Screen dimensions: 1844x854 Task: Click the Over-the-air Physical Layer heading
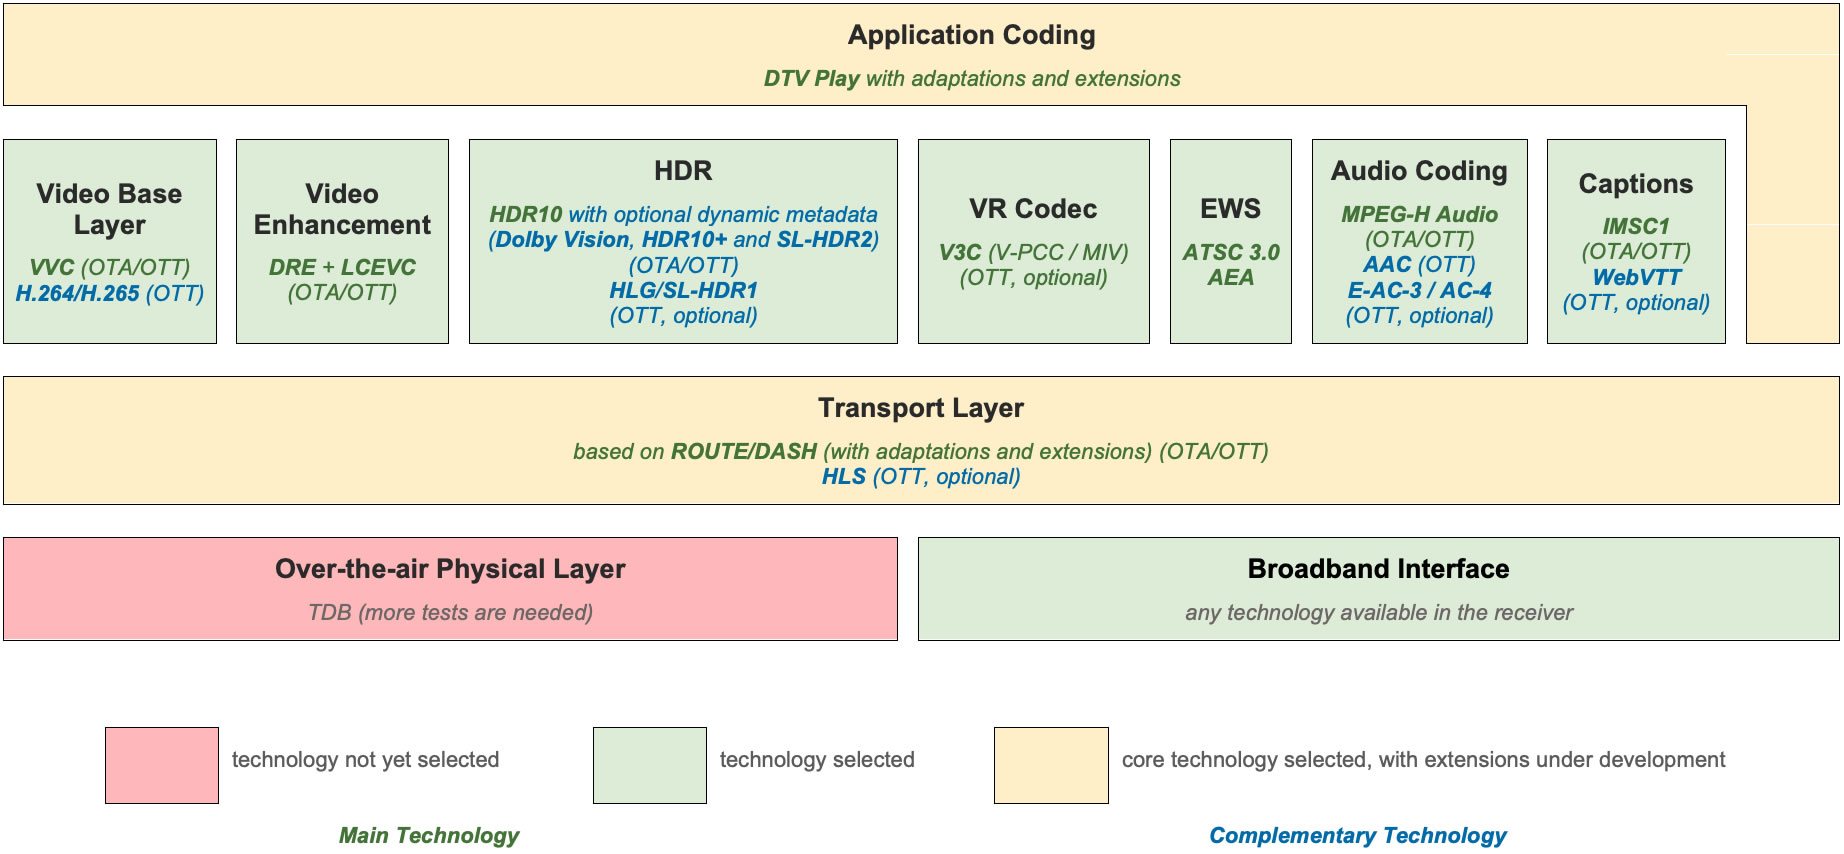(450, 569)
